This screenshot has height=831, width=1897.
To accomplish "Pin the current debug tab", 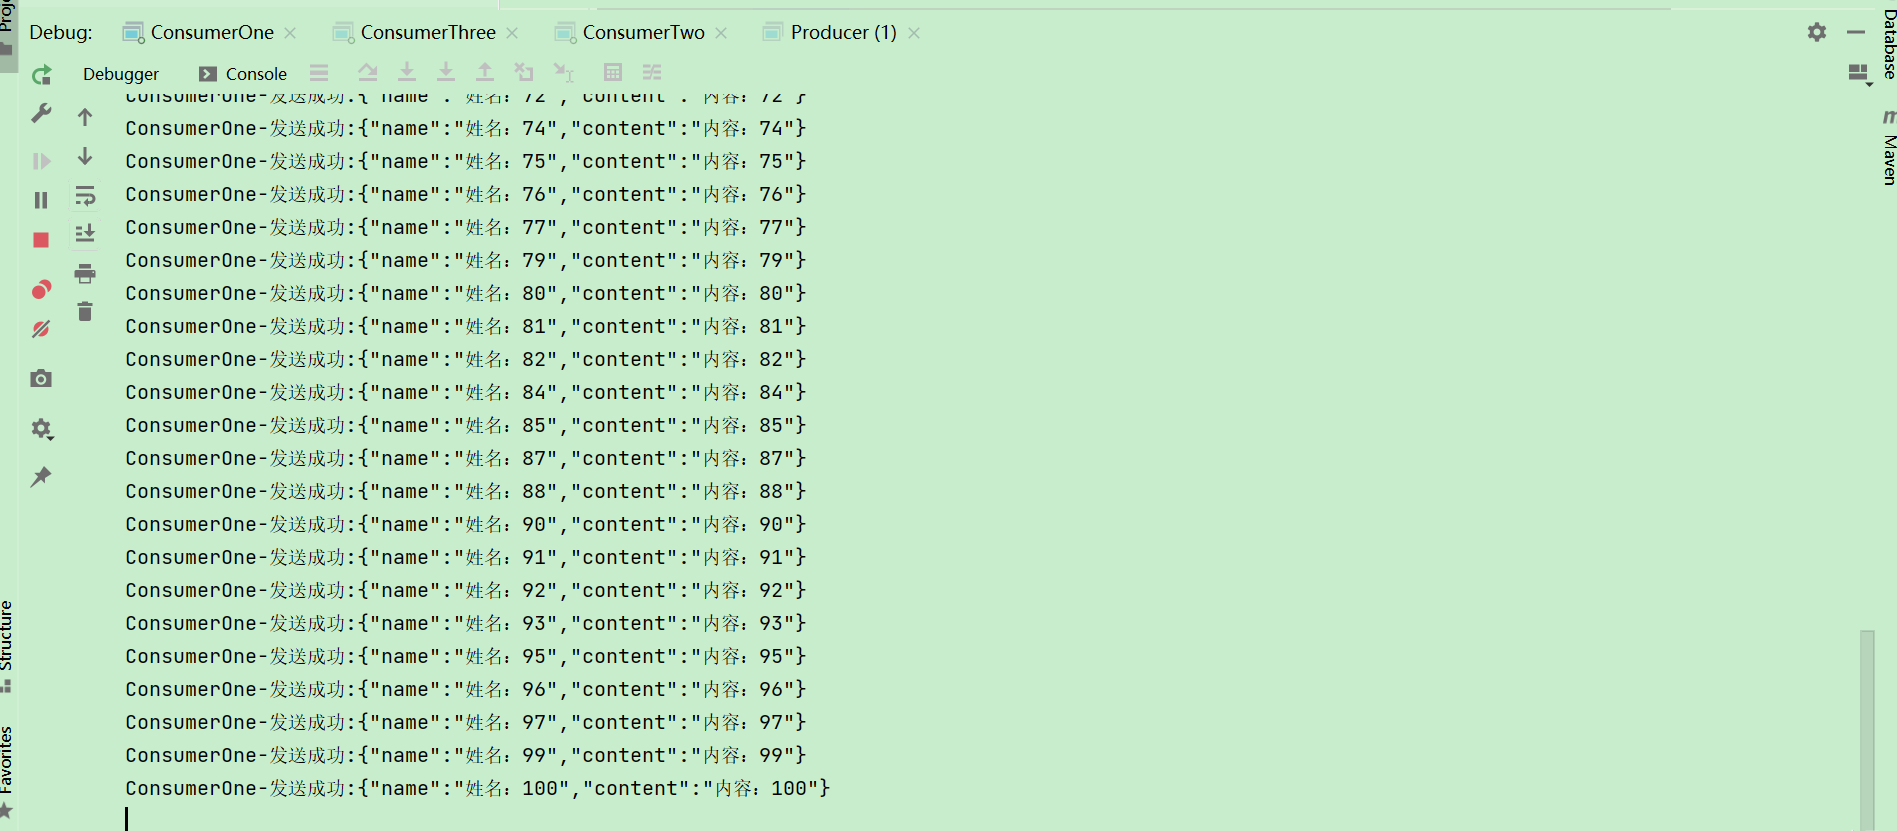I will point(41,477).
